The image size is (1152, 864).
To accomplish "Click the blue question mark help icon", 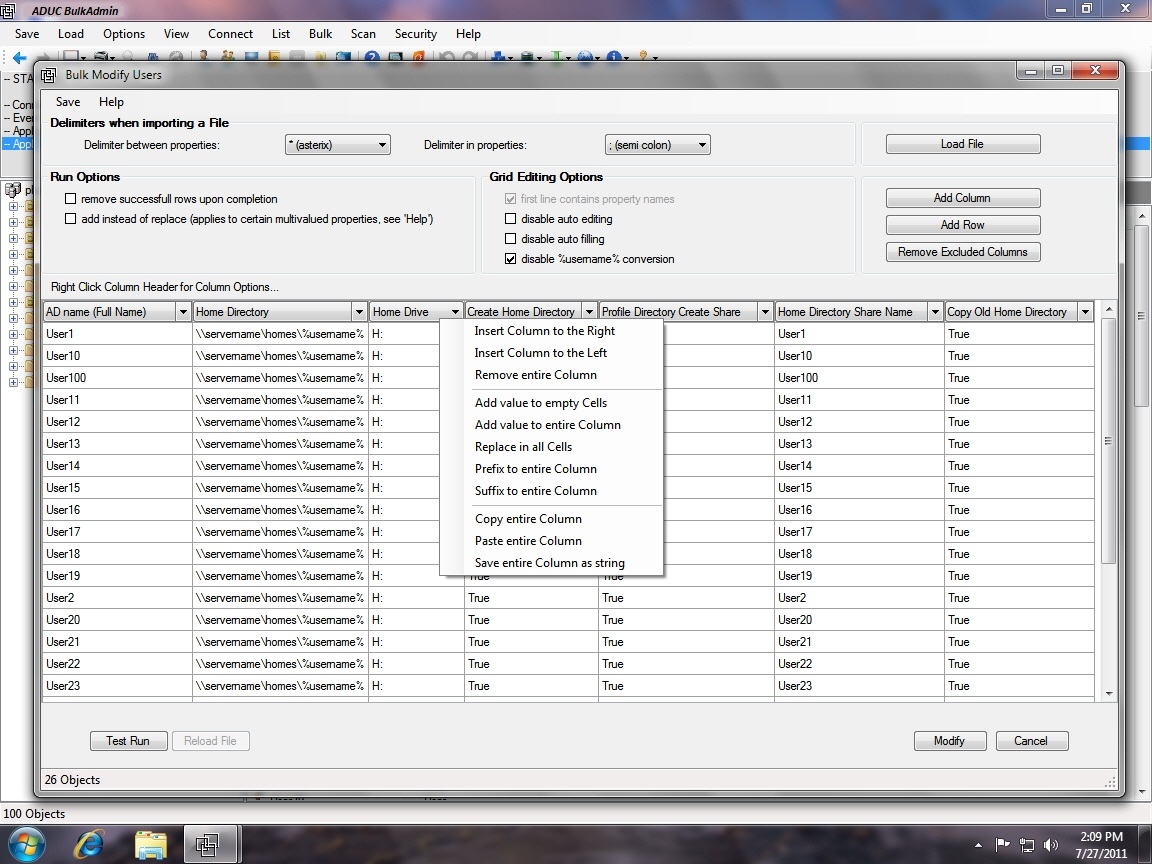I will (371, 58).
